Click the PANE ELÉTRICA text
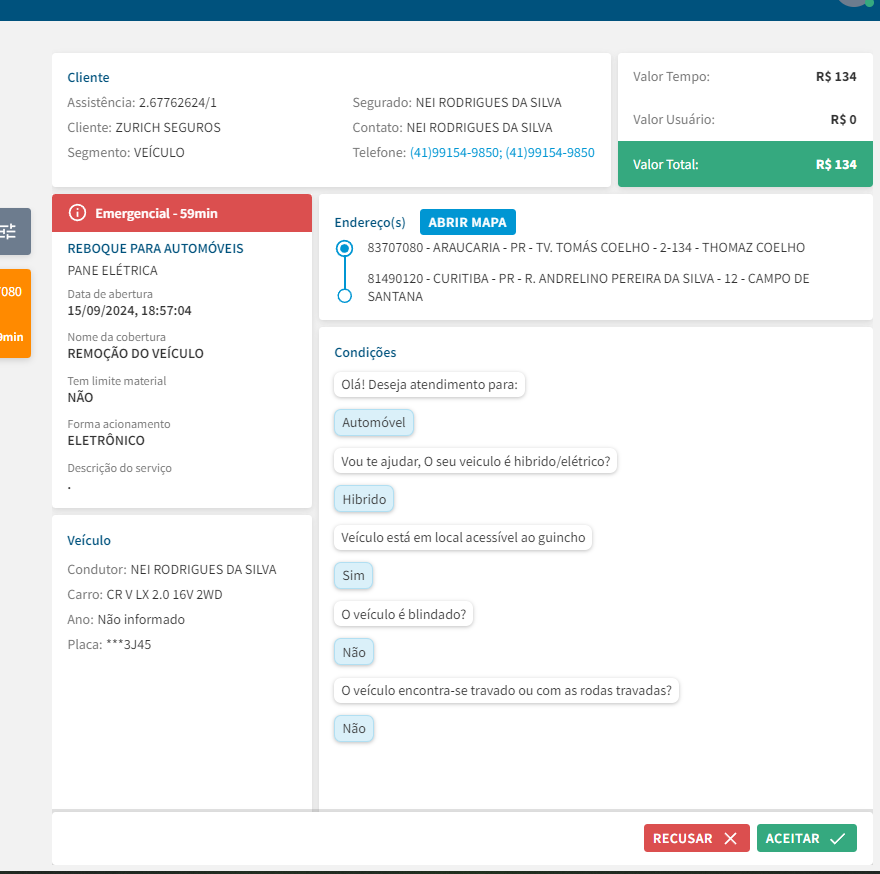 pos(112,271)
